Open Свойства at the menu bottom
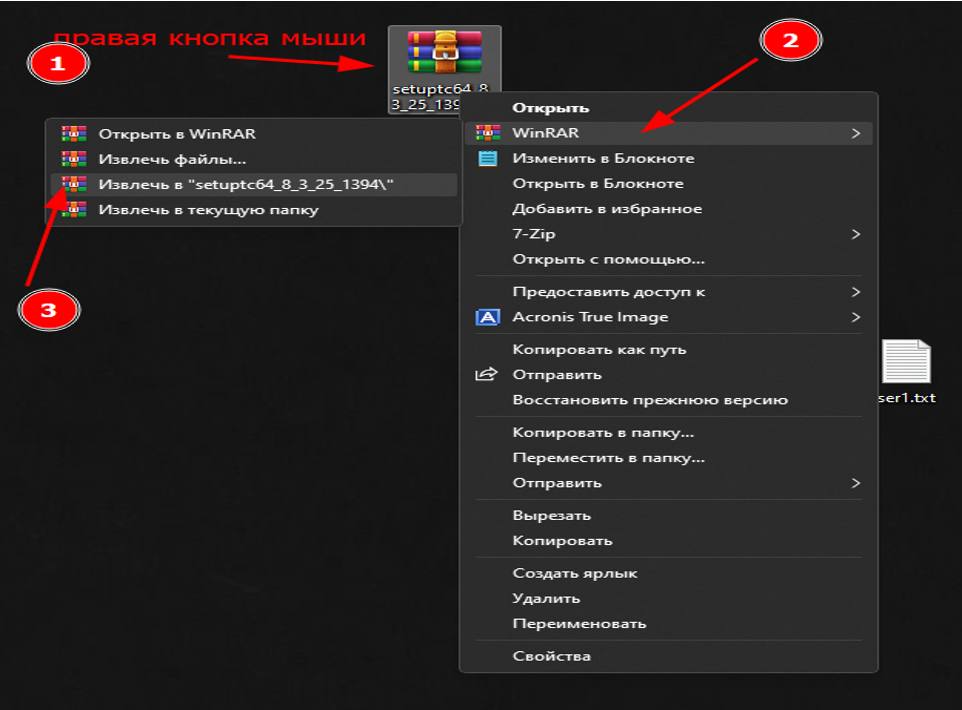 click(x=669, y=656)
